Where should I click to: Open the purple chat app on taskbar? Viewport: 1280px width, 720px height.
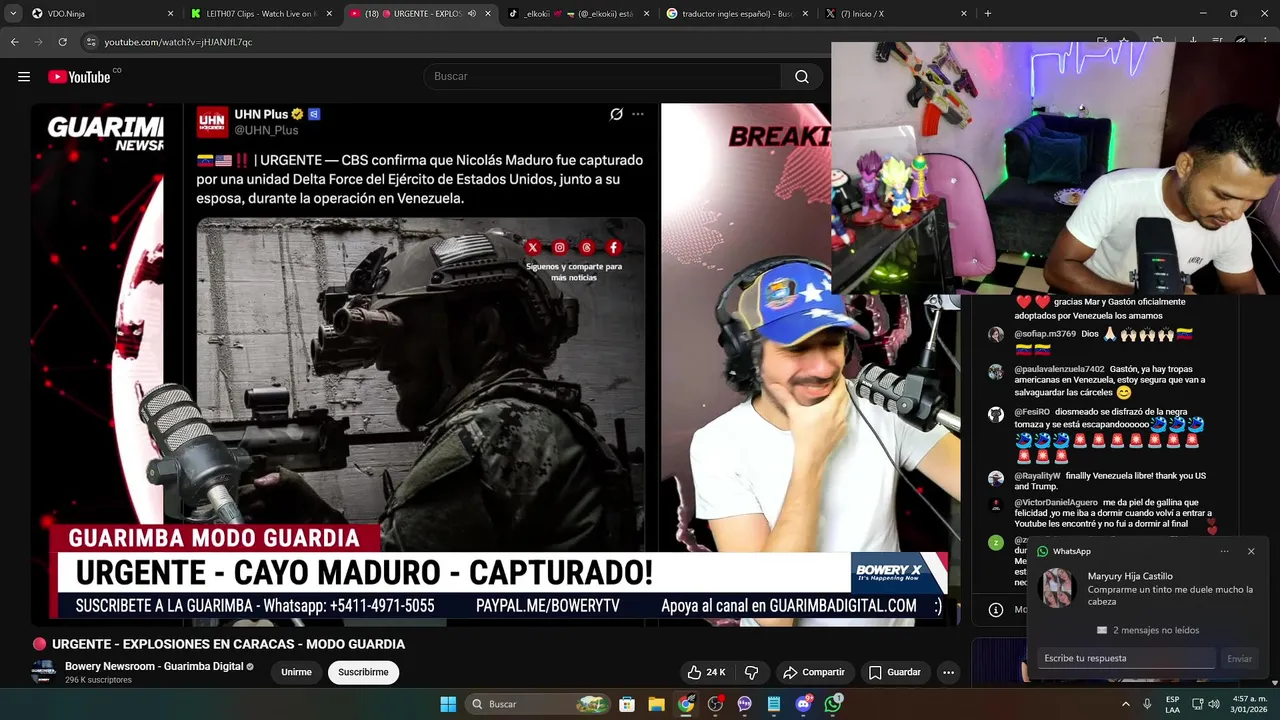point(745,704)
